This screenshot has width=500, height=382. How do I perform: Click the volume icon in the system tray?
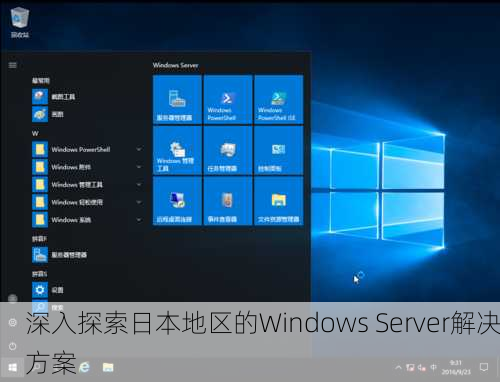(x=422, y=367)
